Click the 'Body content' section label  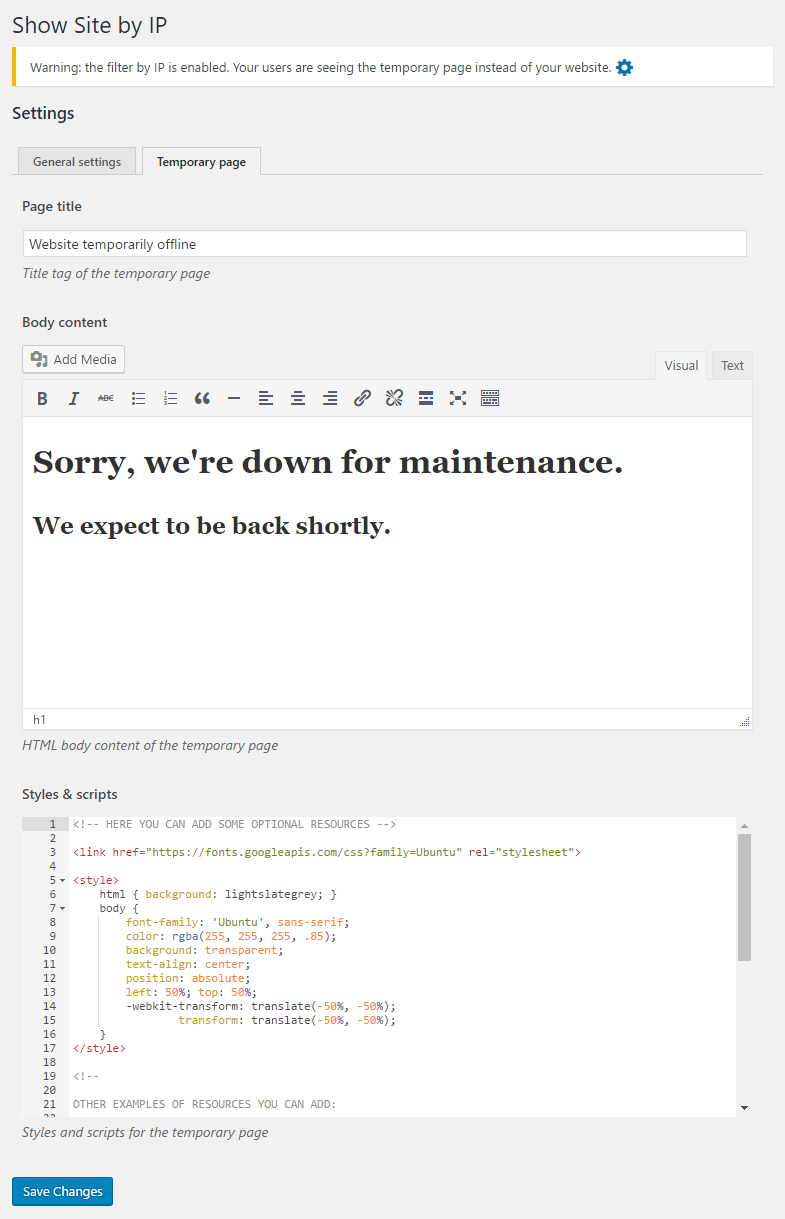point(64,322)
